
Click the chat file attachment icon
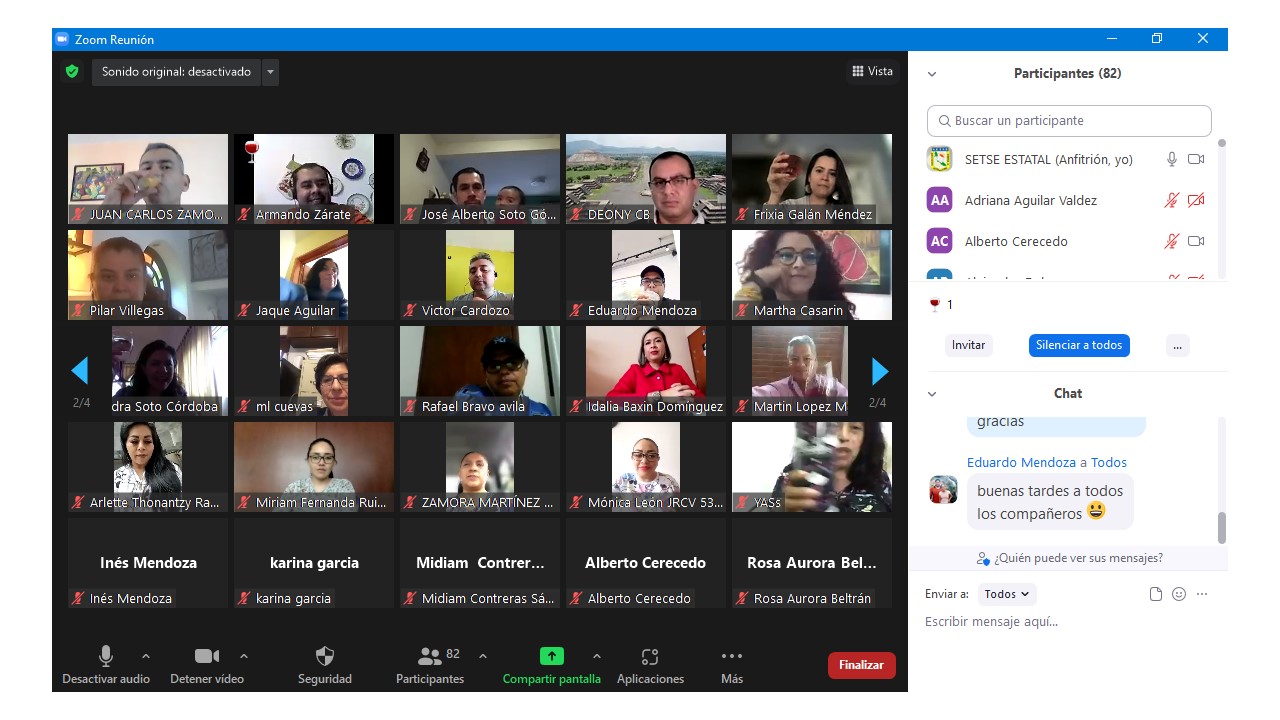pos(1156,594)
